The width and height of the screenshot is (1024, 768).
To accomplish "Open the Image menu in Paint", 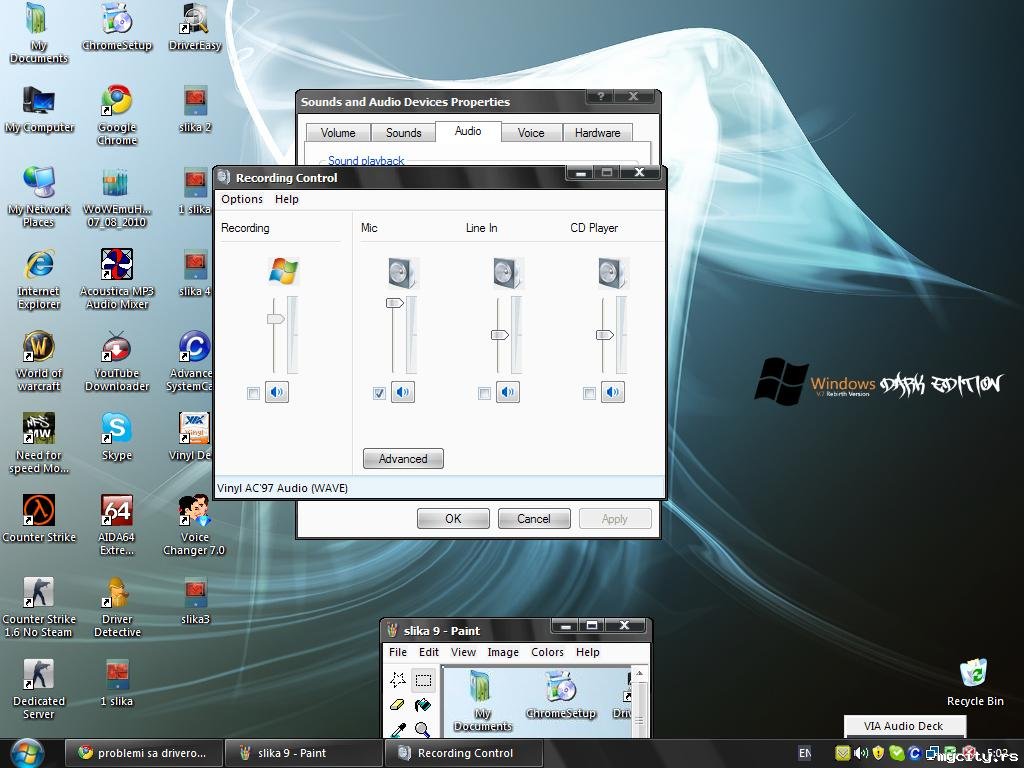I will 503,652.
